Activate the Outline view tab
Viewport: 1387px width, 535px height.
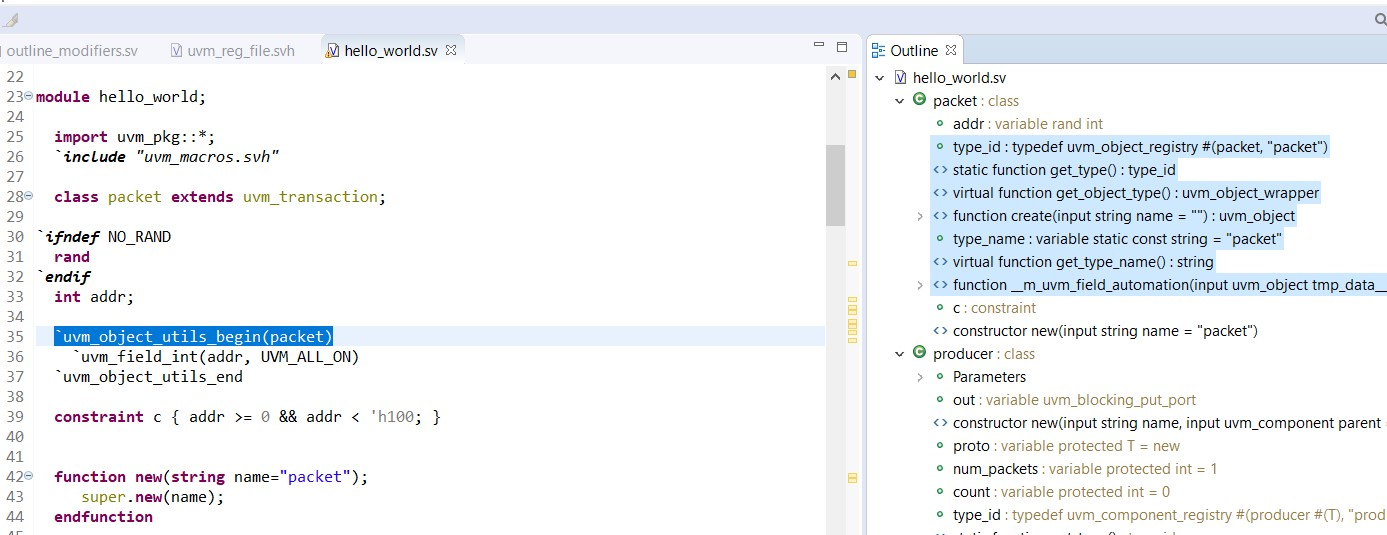tap(914, 50)
